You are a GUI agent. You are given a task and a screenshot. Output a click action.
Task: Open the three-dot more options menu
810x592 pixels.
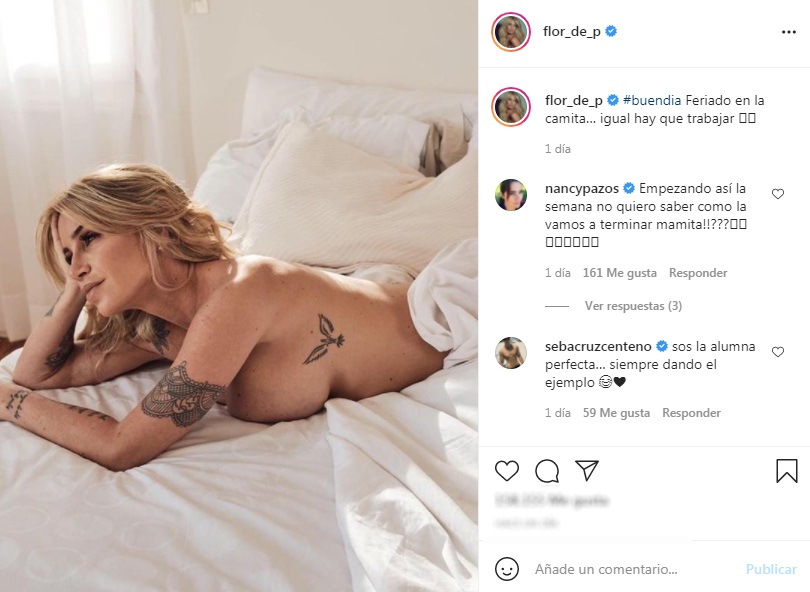click(x=789, y=32)
